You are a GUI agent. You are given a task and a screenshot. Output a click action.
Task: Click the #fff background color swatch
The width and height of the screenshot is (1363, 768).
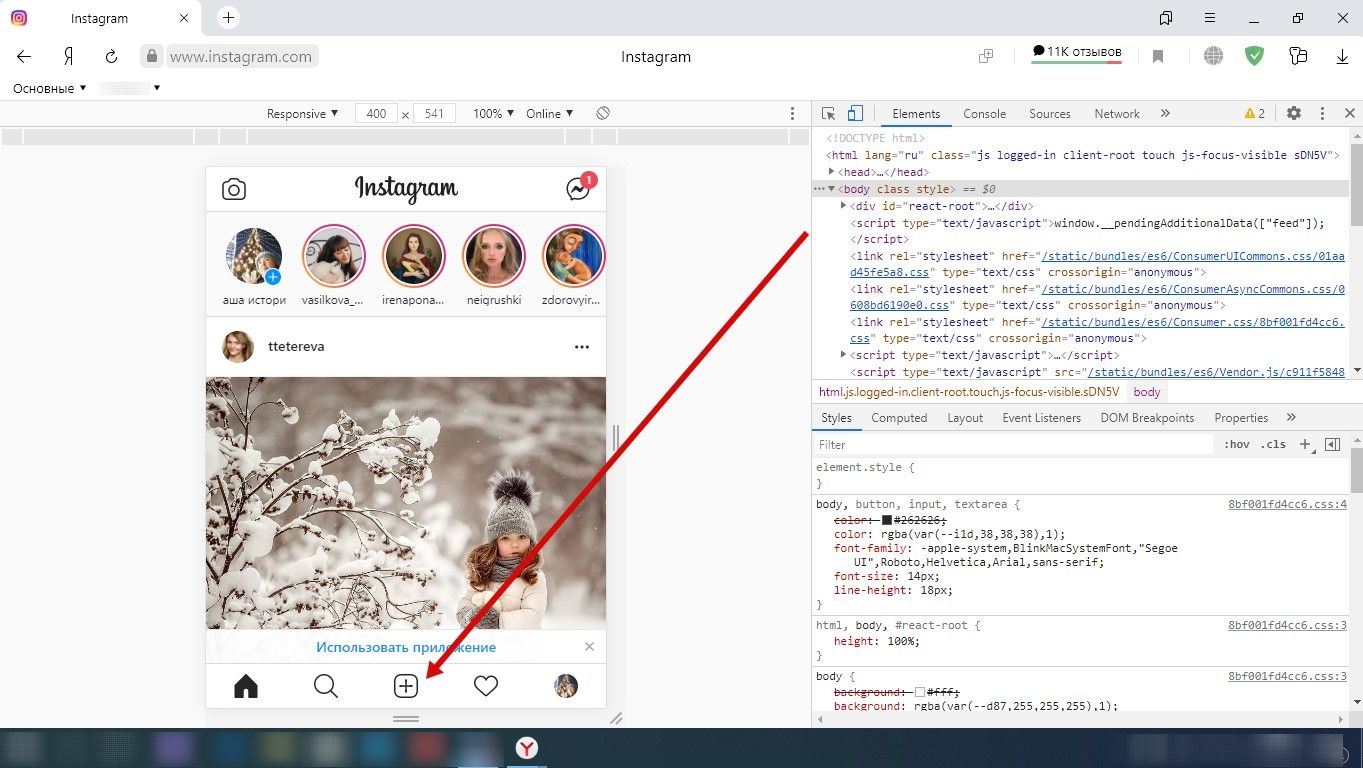click(920, 691)
